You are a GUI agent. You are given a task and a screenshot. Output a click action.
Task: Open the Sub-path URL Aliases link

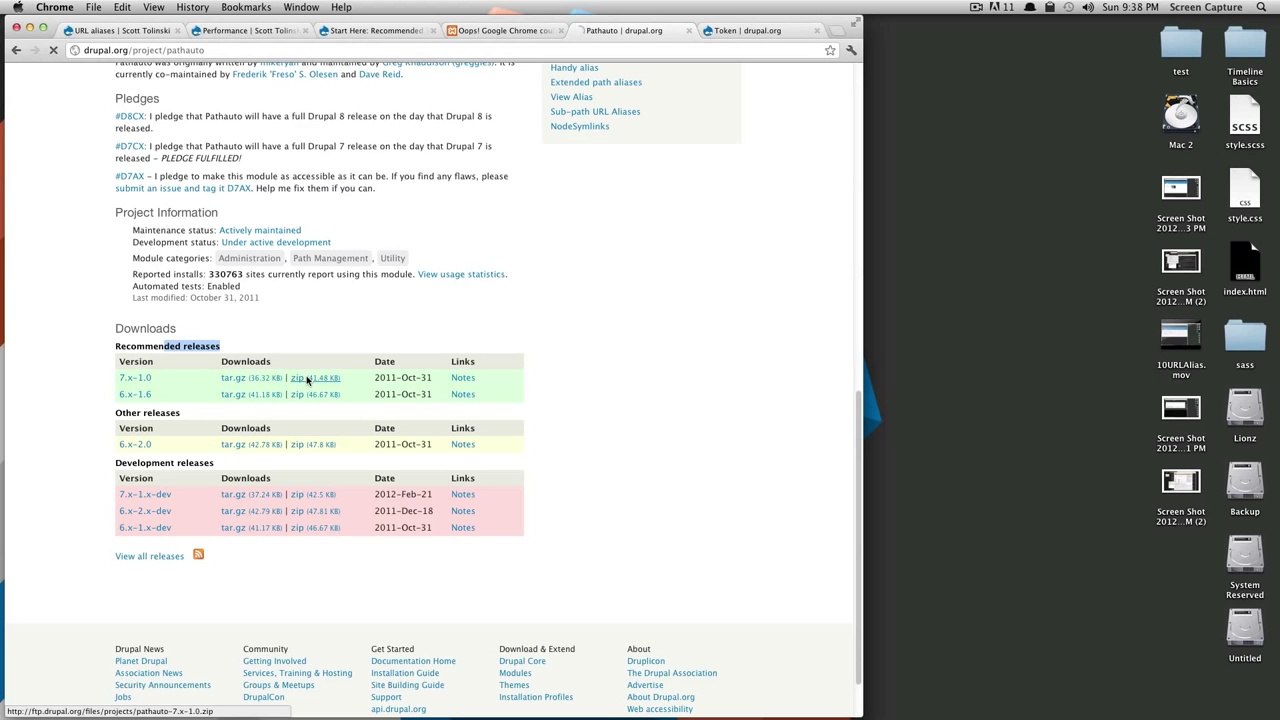coord(595,111)
